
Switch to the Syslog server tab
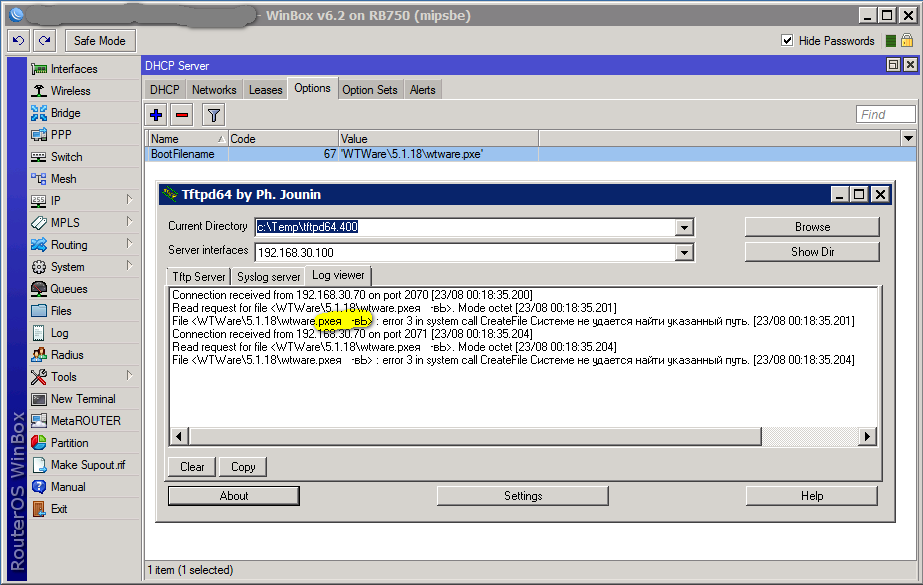[268, 276]
